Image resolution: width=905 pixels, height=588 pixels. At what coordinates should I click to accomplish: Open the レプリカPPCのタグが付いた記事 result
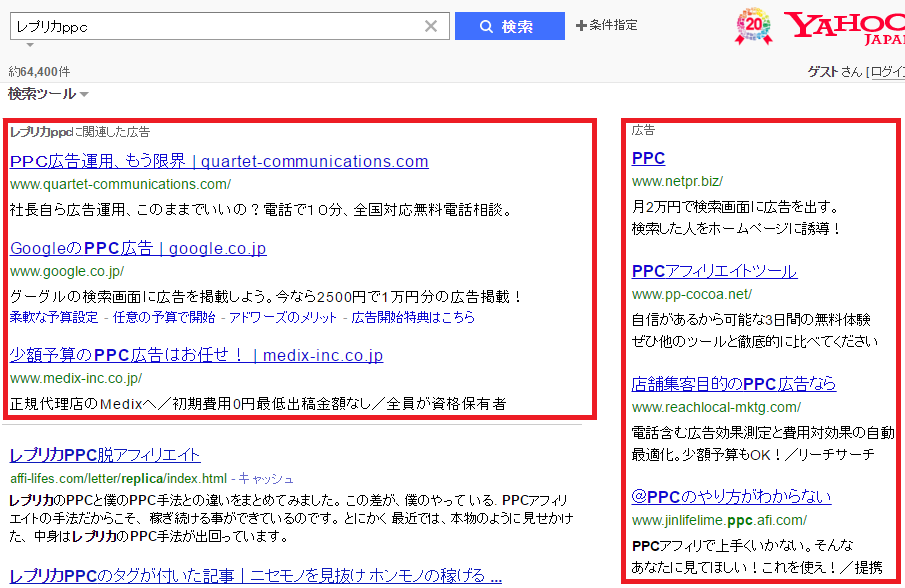tap(256, 576)
